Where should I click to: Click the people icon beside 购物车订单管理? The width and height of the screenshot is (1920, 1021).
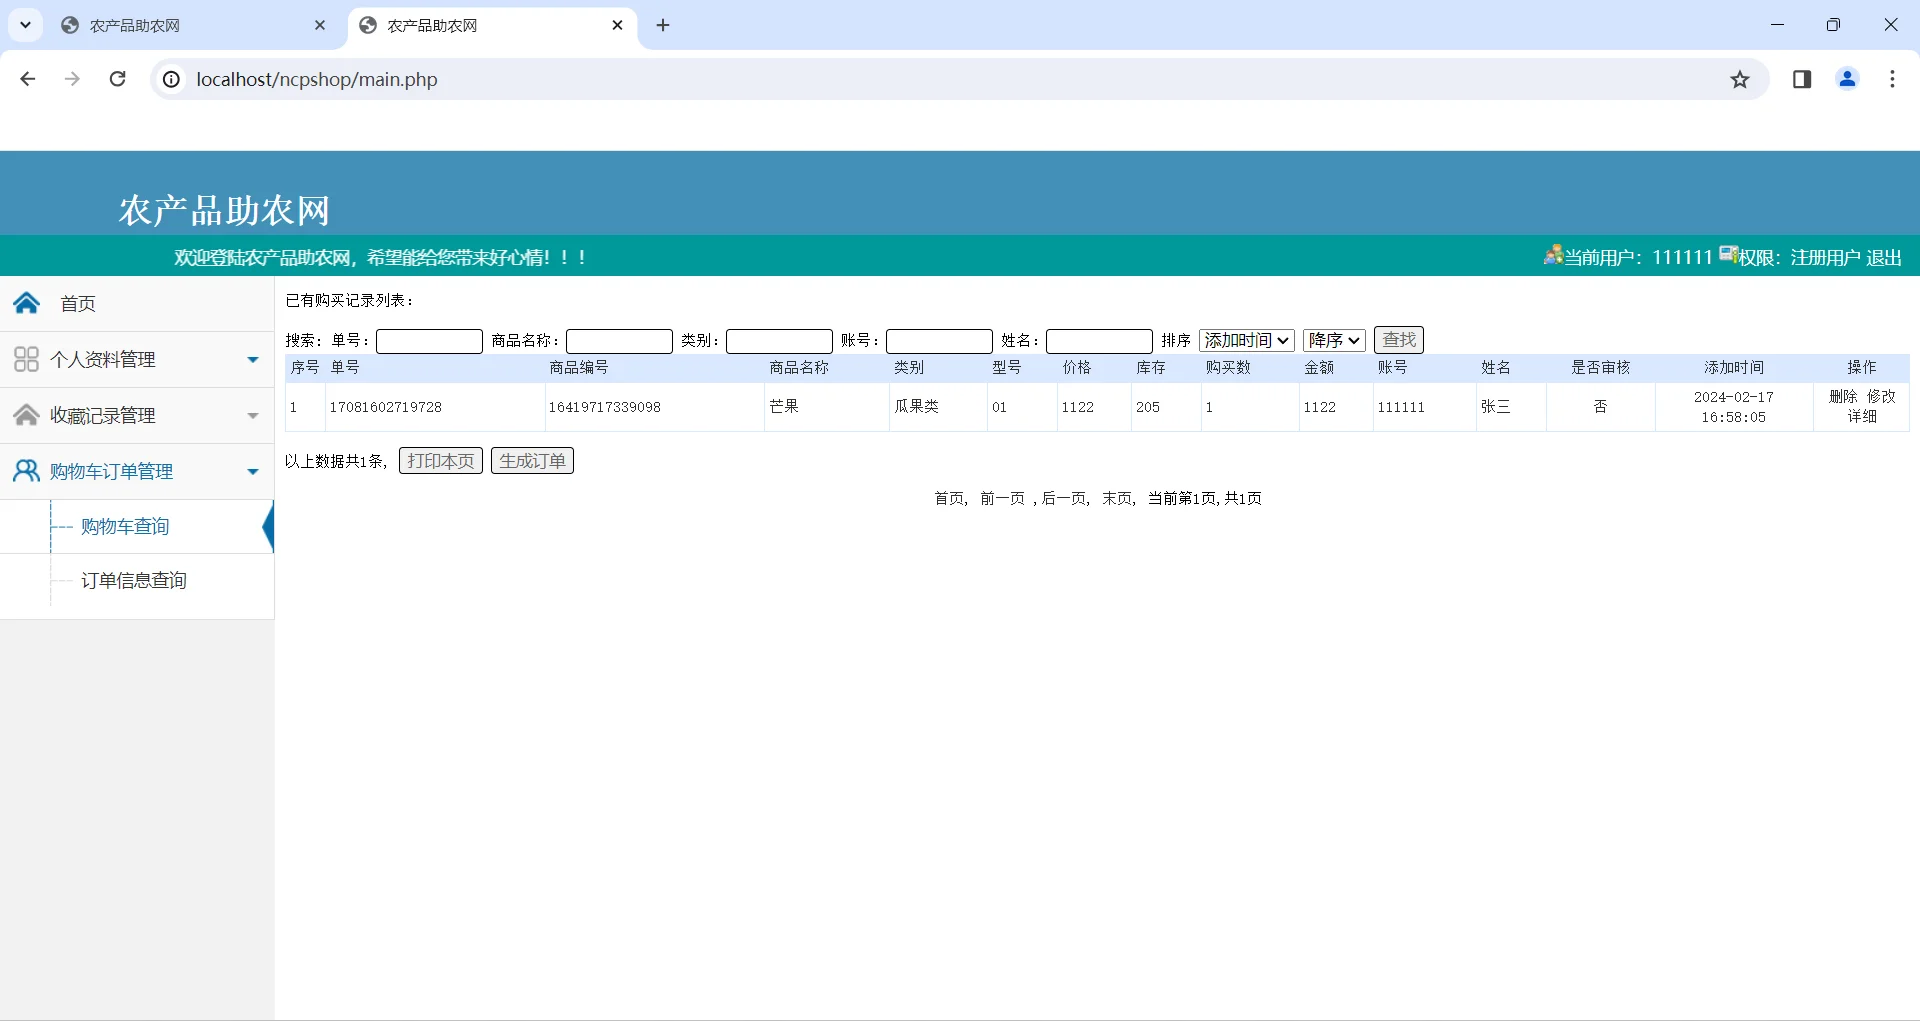(x=26, y=470)
